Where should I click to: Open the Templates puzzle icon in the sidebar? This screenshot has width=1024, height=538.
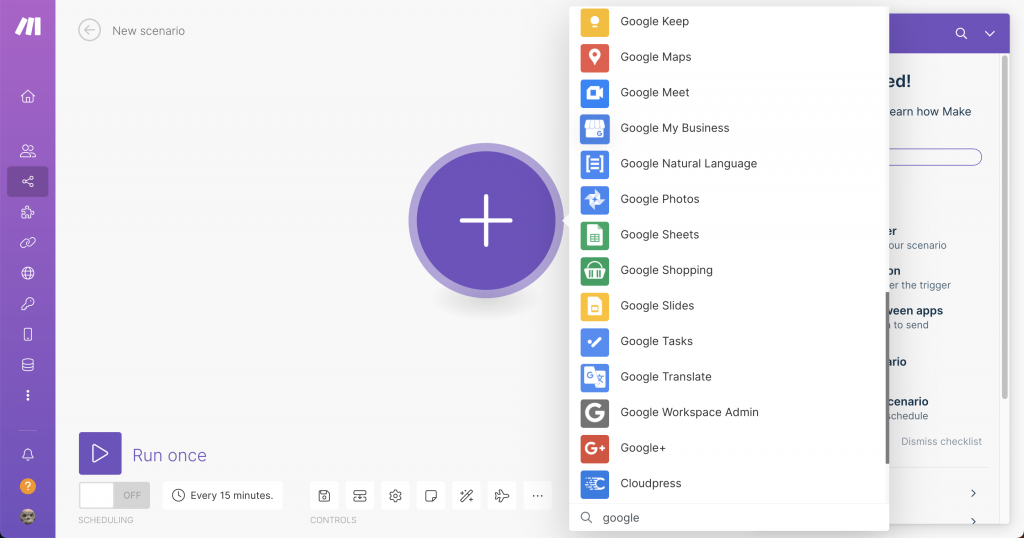tap(27, 212)
